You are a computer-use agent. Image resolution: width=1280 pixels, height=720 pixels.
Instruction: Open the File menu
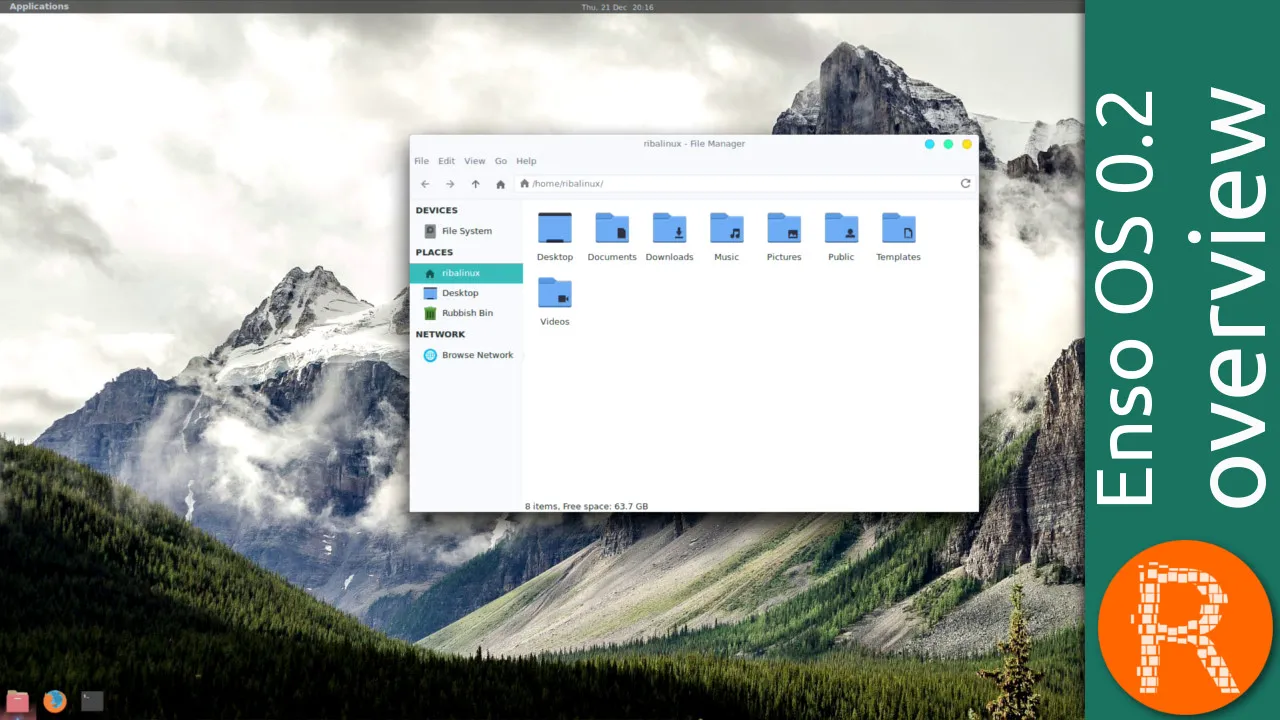[x=422, y=161]
